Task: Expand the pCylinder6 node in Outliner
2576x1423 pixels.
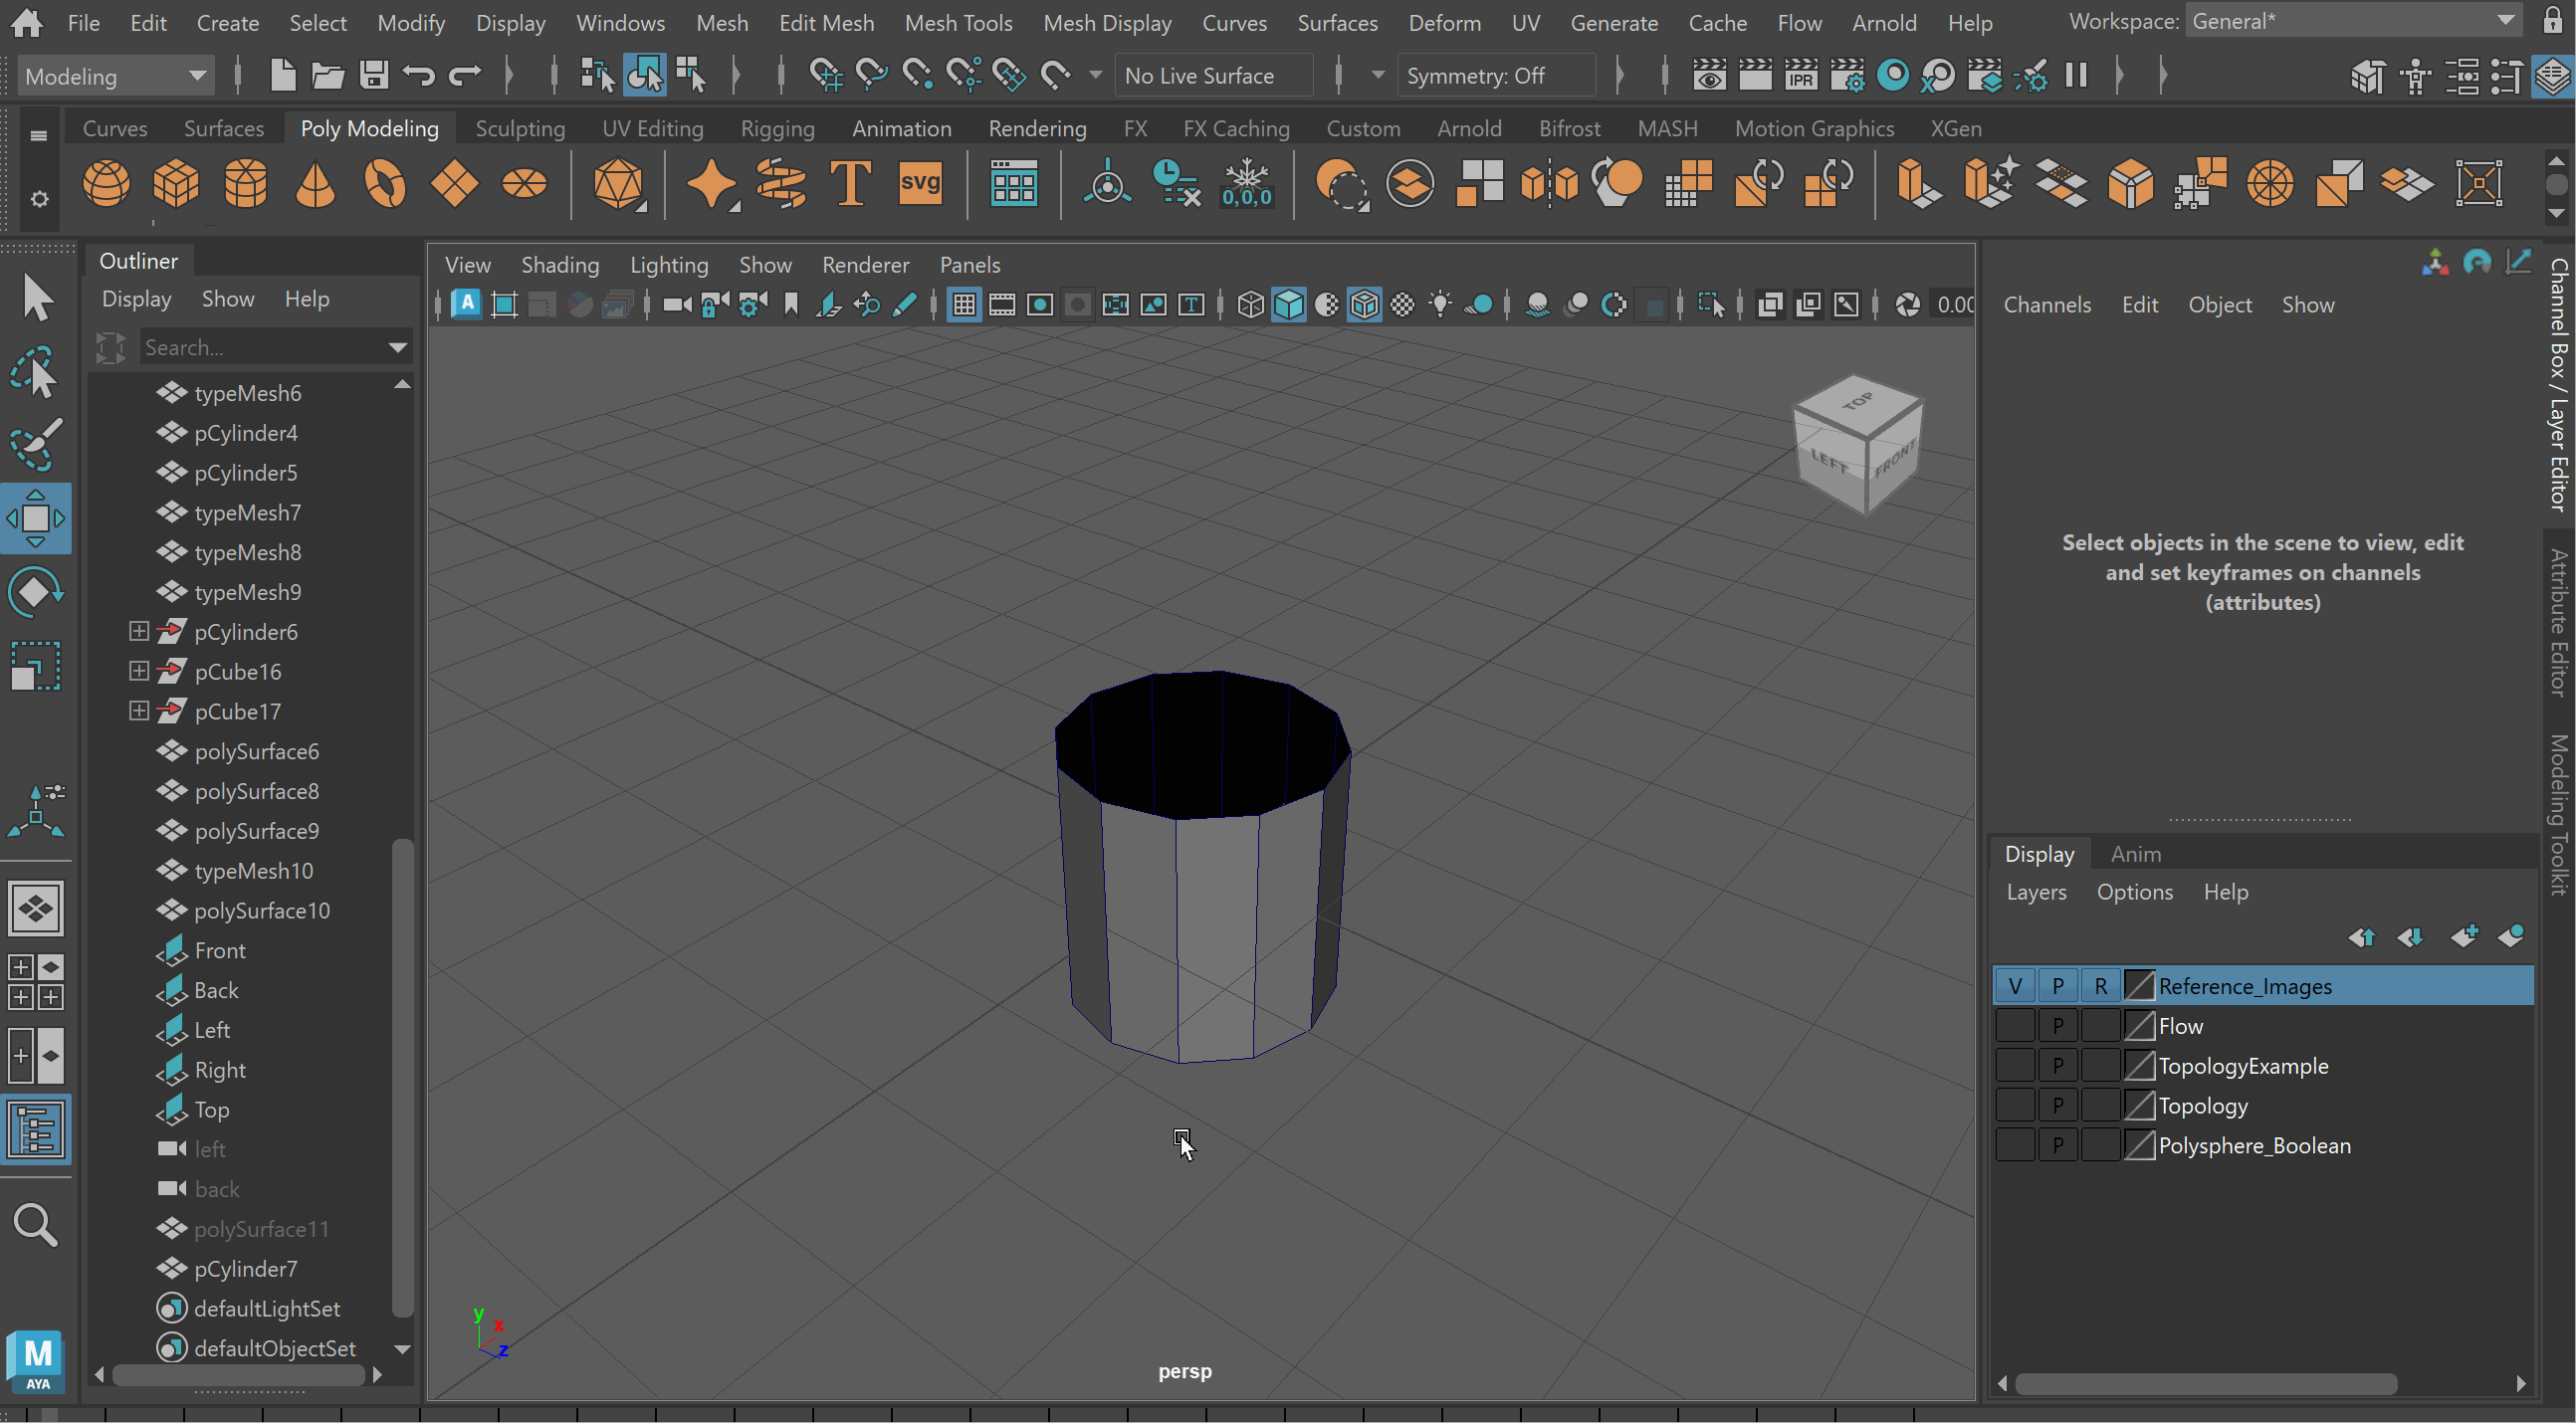Action: 139,631
